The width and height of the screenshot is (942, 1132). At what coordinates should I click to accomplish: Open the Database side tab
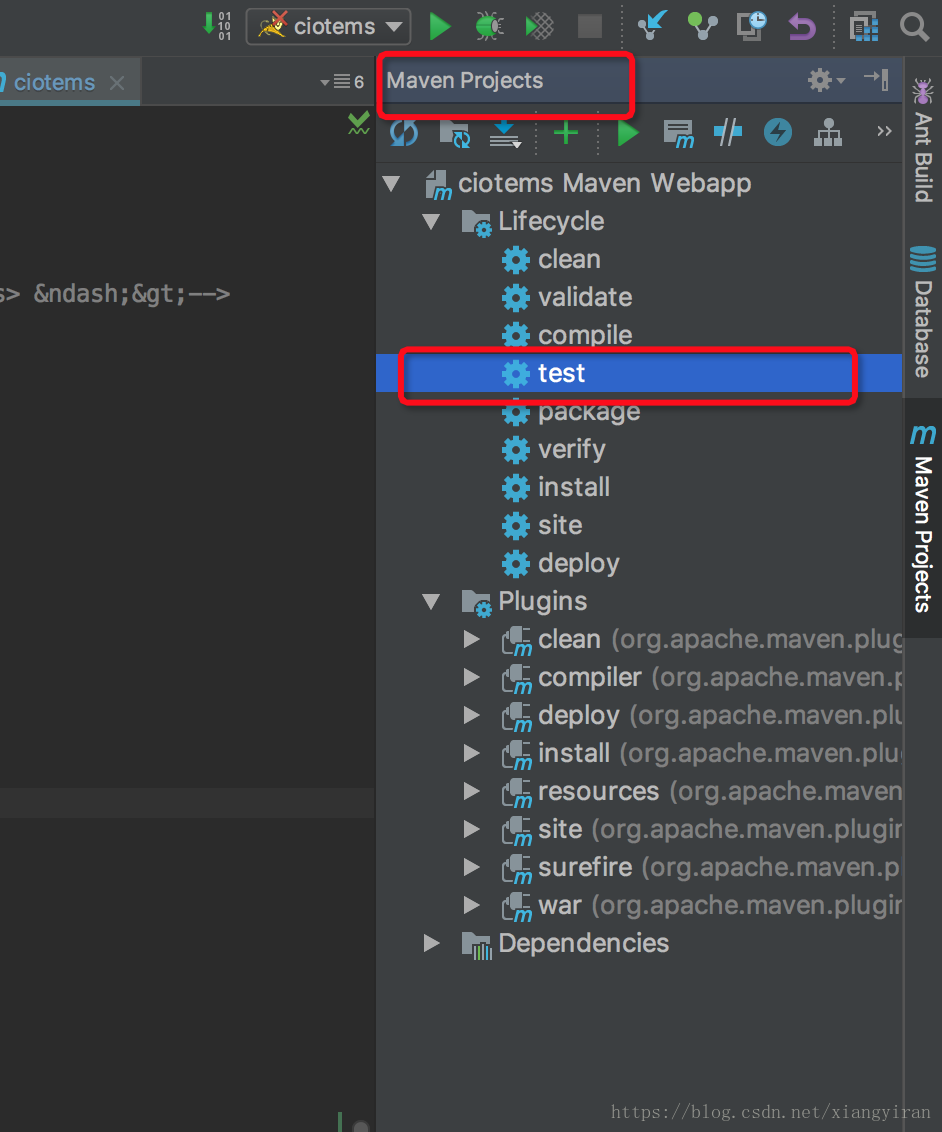coord(923,312)
